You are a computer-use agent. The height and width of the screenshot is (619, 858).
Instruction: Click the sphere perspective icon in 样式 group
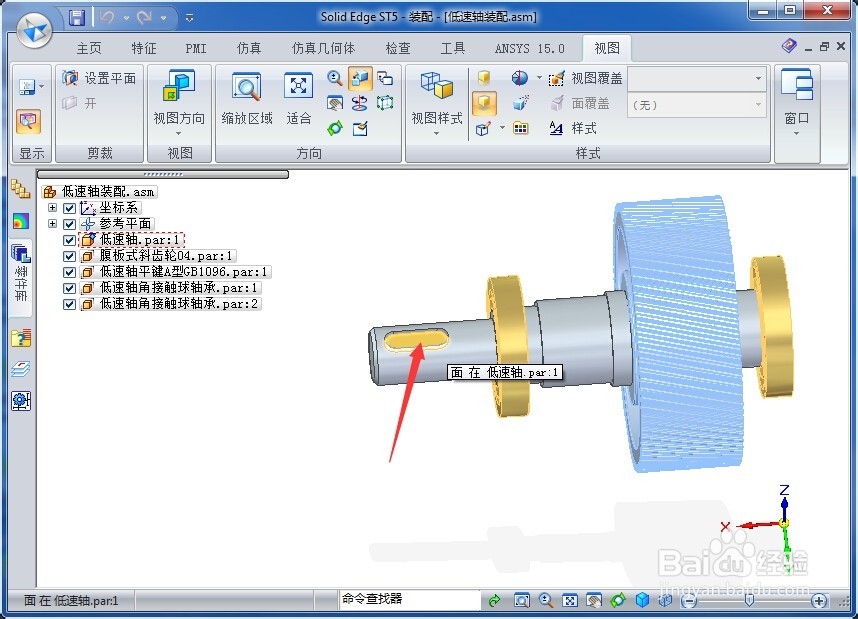coord(520,78)
